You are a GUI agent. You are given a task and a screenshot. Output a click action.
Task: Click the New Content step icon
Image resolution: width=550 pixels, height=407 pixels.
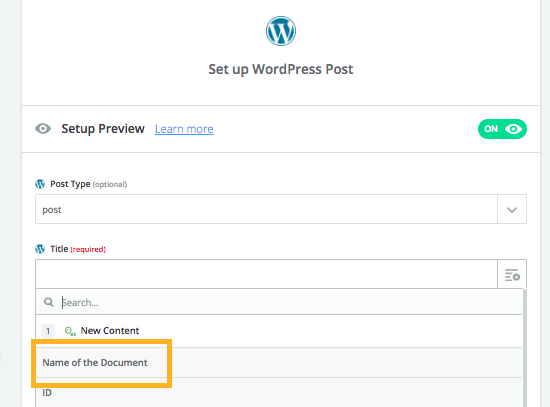pos(70,331)
